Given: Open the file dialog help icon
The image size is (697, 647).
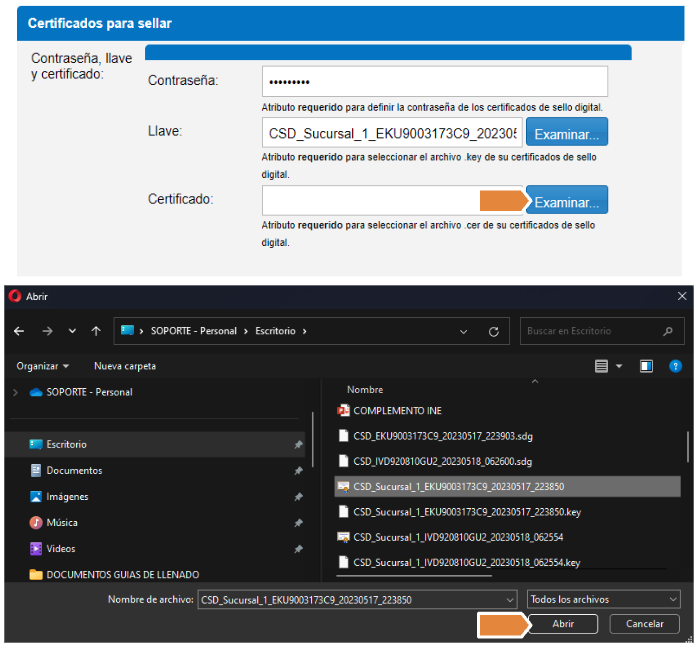Looking at the screenshot, I should (675, 366).
